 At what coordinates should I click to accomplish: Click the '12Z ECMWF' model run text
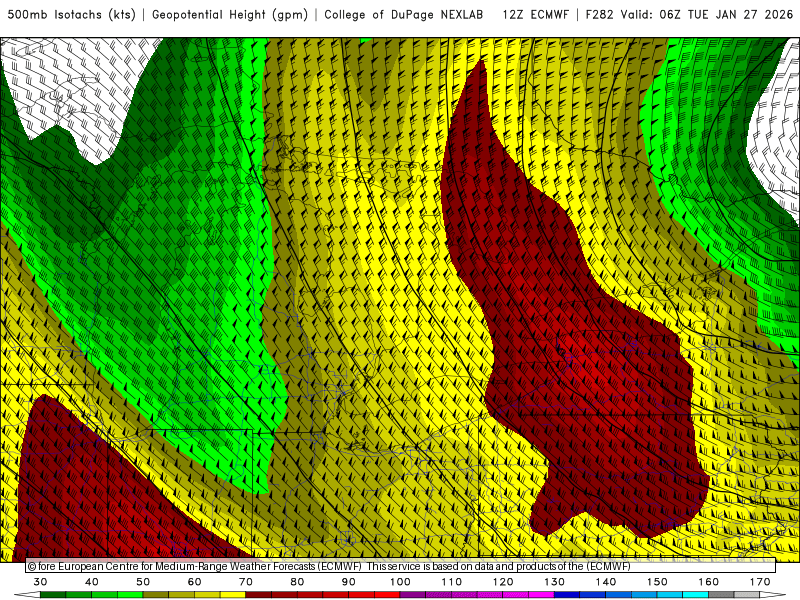click(535, 15)
